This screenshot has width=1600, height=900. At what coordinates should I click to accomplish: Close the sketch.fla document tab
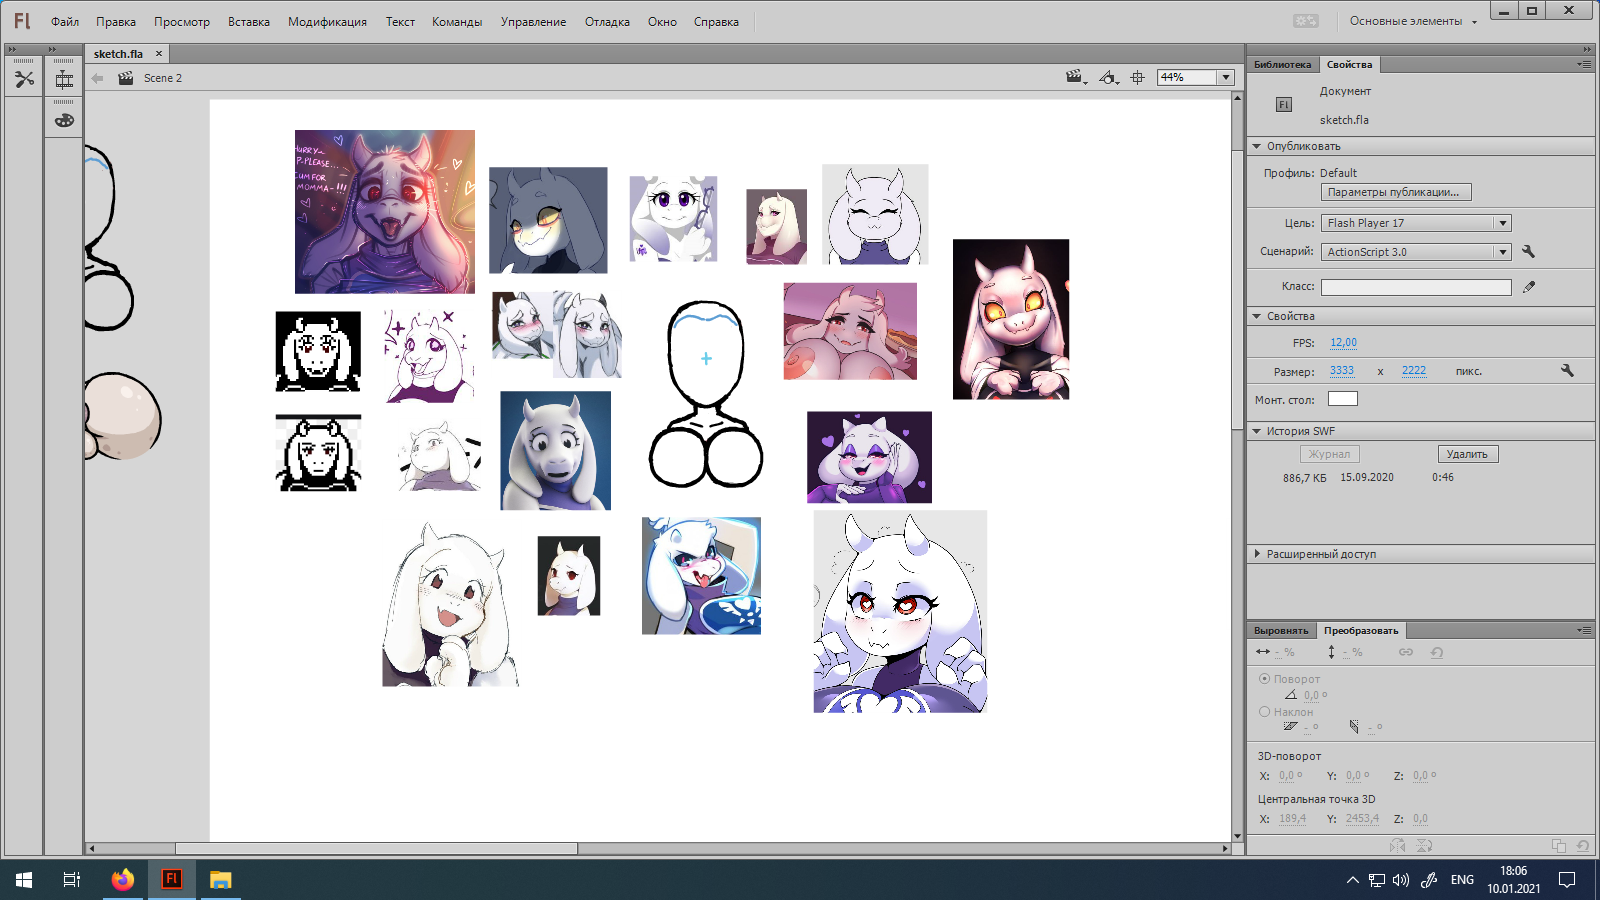tap(158, 54)
